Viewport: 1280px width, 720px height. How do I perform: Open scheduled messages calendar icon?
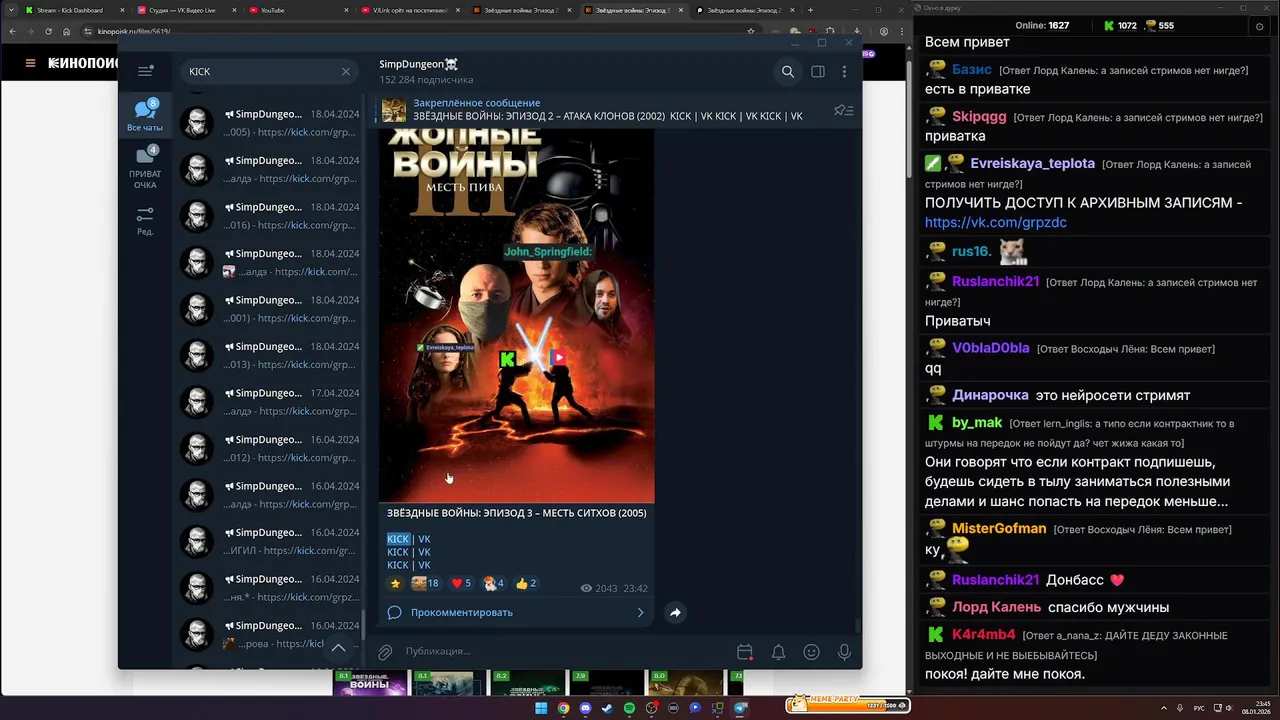pos(745,652)
